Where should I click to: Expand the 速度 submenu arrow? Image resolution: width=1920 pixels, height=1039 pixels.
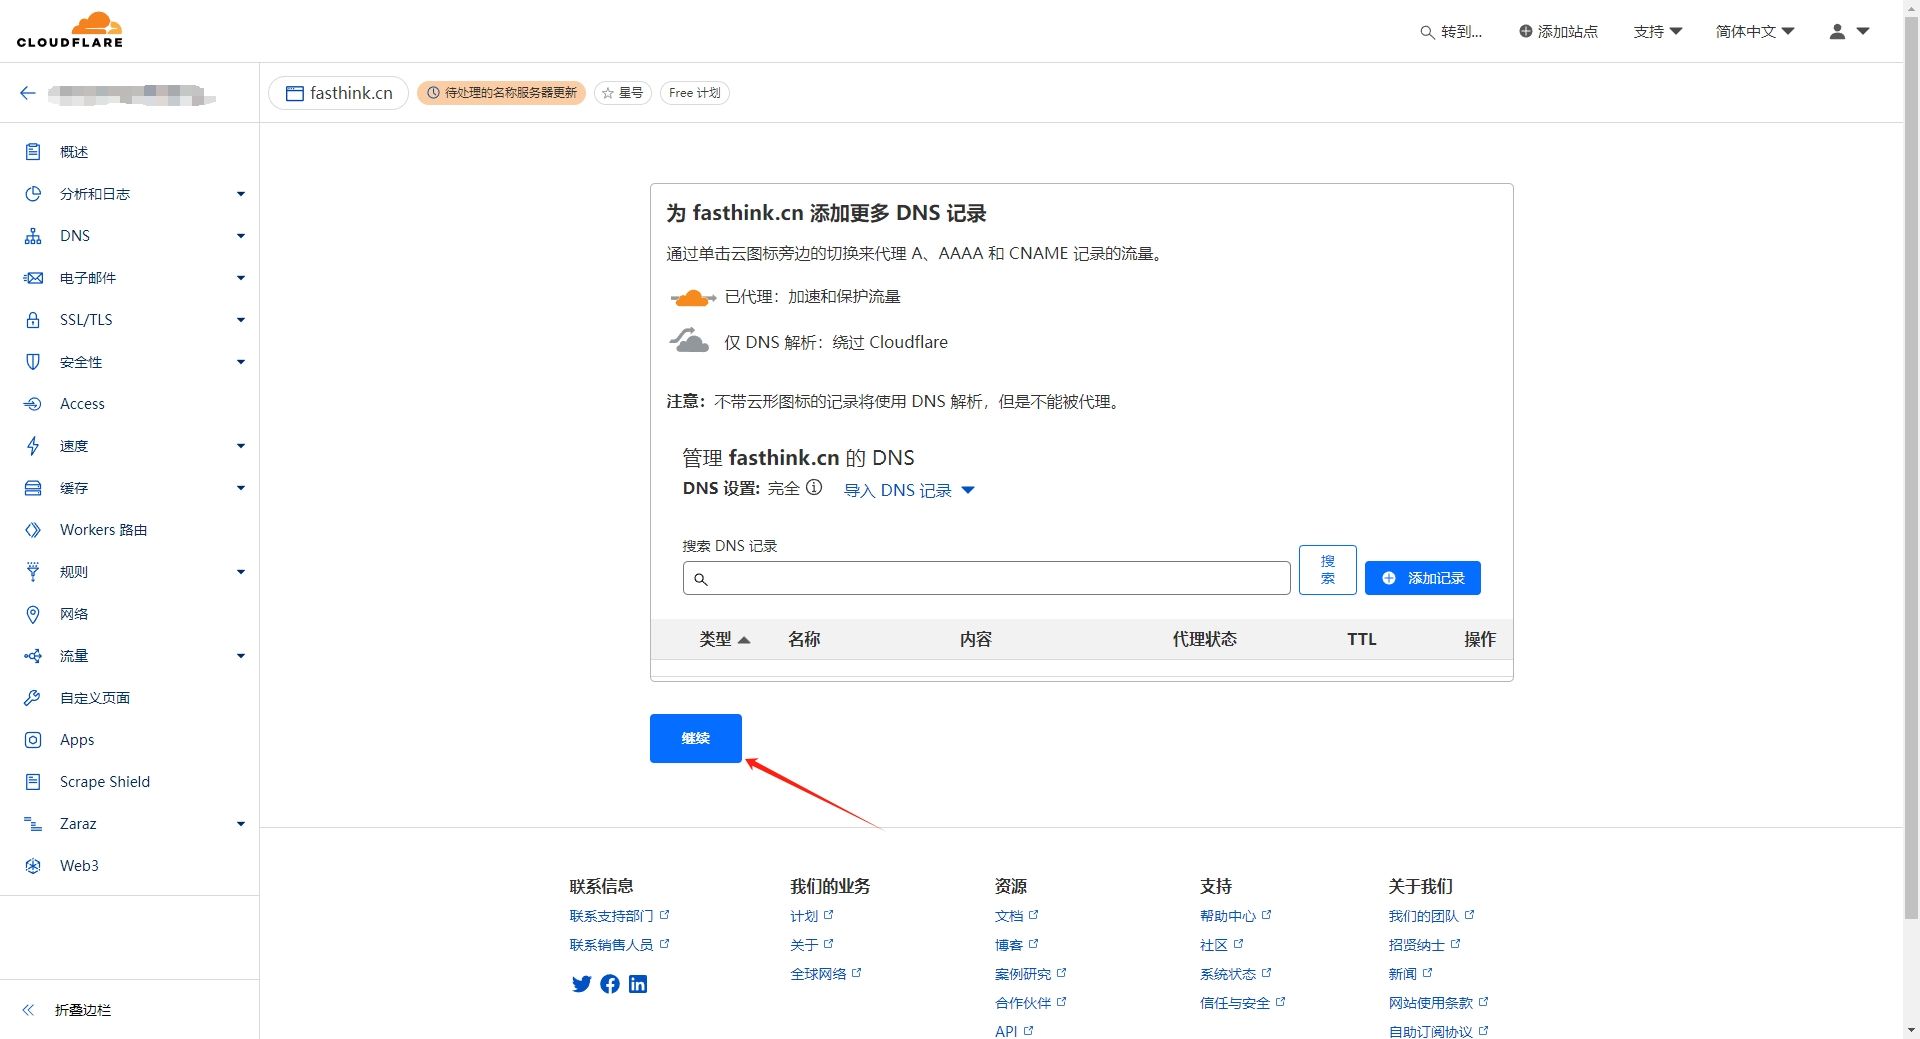241,446
